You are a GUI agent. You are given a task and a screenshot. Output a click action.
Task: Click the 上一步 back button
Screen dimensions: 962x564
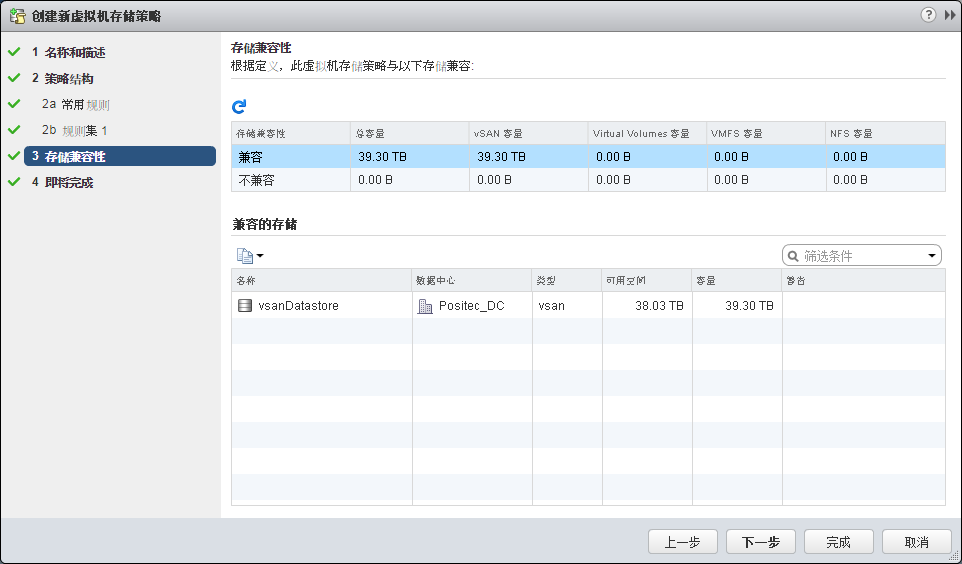pos(683,542)
